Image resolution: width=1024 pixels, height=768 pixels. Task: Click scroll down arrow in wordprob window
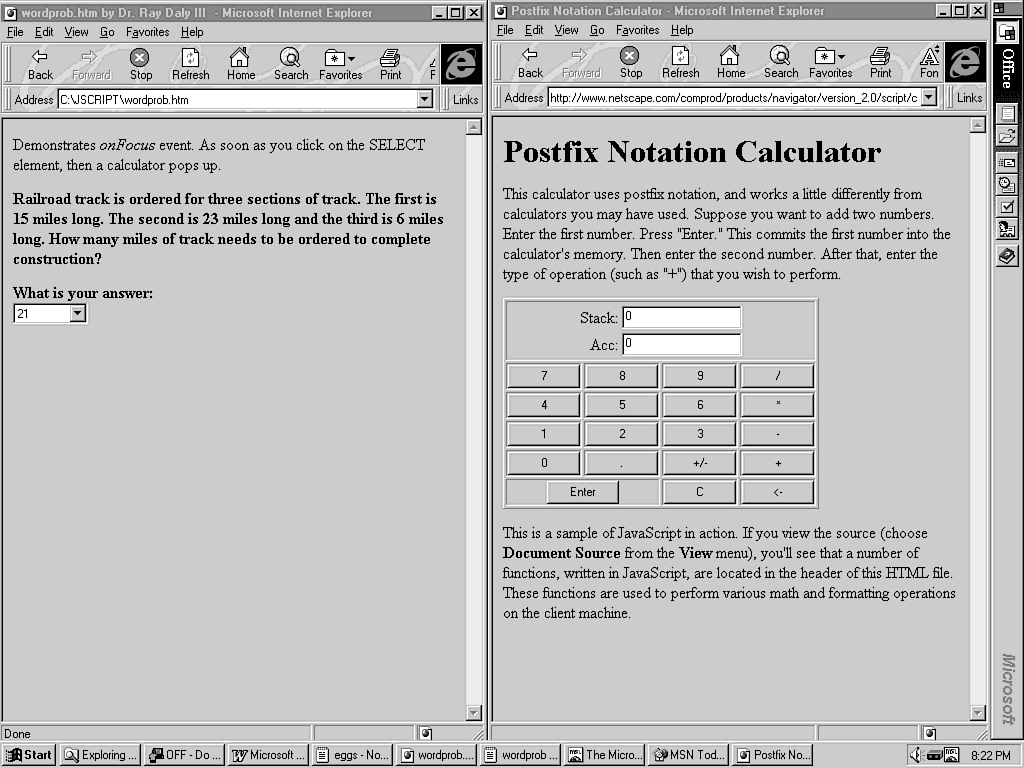[474, 712]
